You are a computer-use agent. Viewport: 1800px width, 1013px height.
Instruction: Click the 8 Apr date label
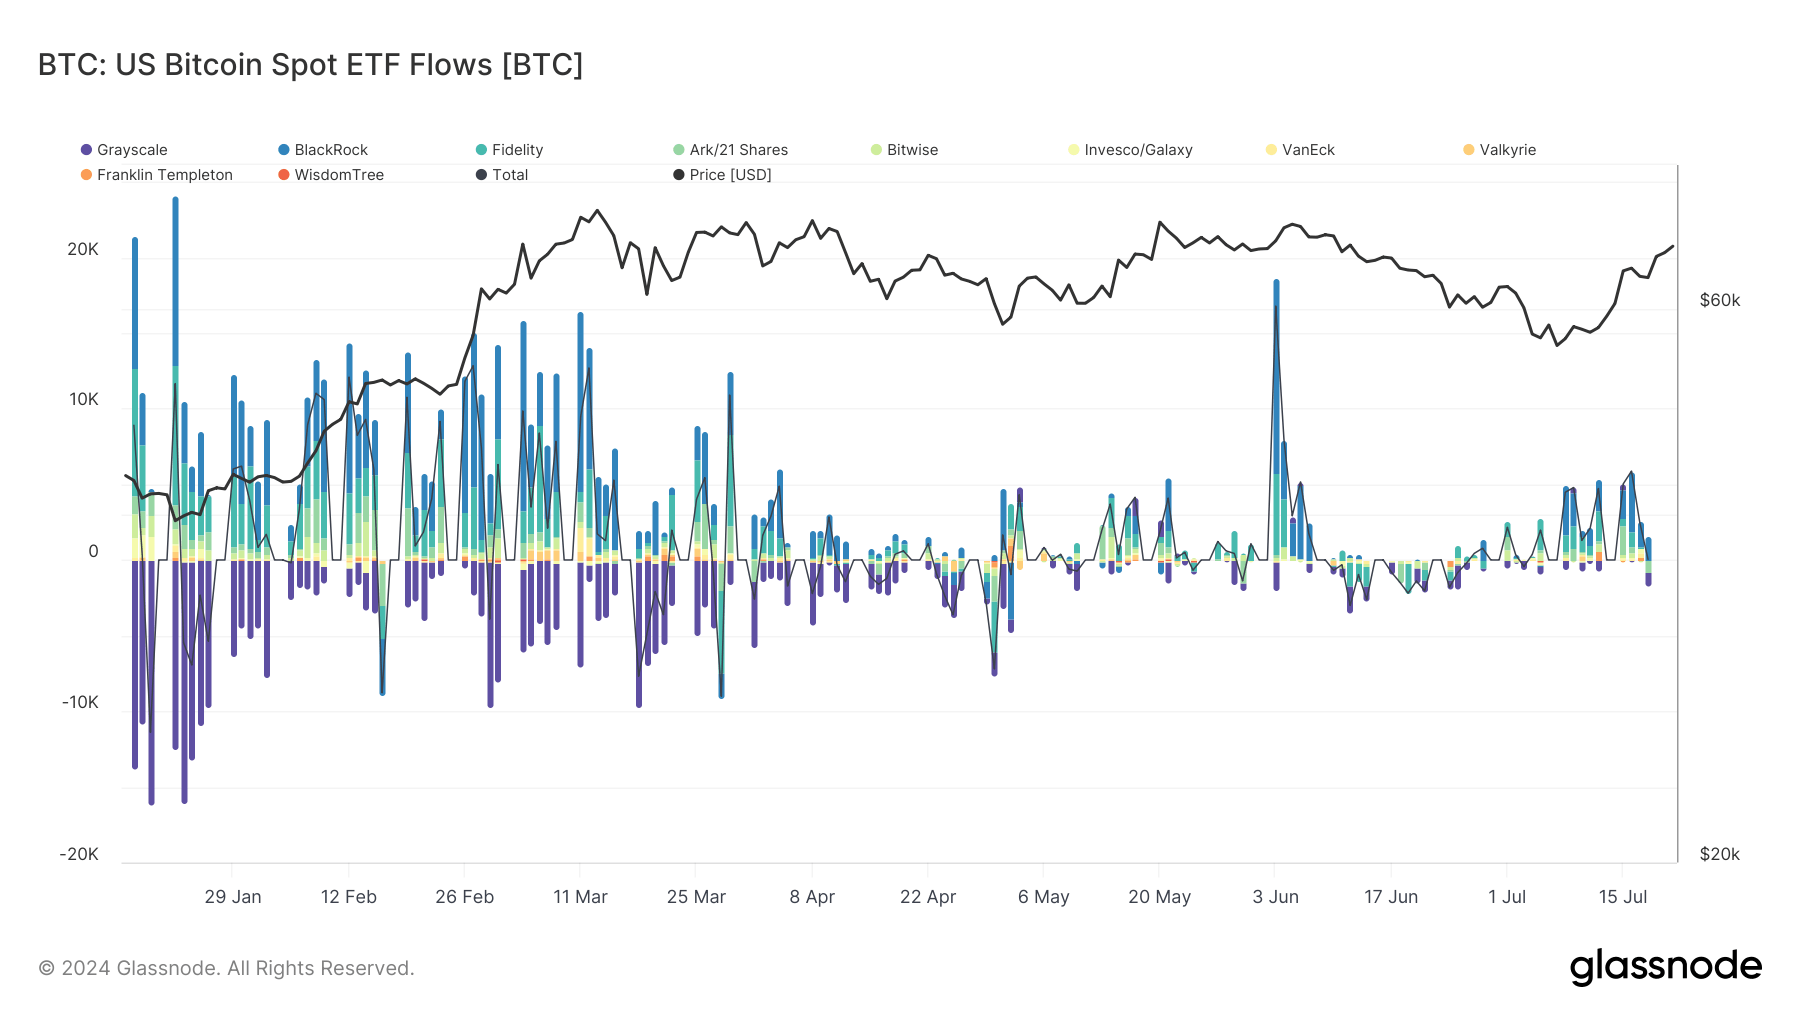pyautogui.click(x=812, y=897)
